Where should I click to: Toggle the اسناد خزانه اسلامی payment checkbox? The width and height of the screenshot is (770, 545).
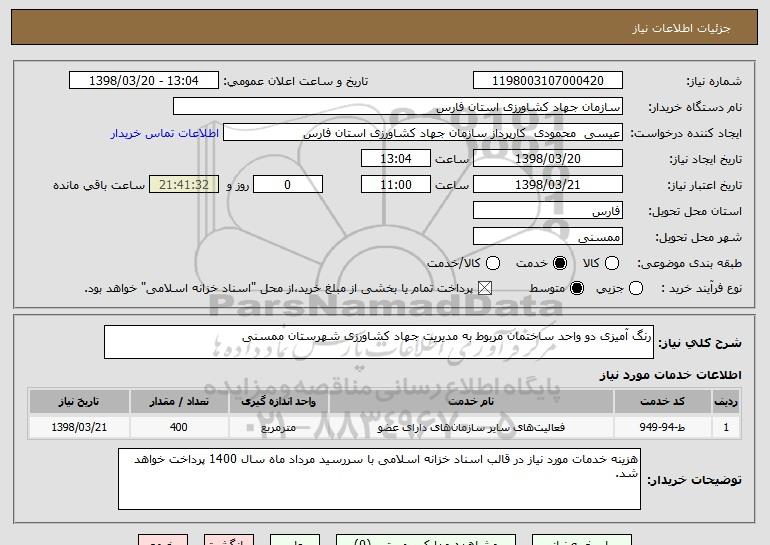pyautogui.click(x=485, y=288)
